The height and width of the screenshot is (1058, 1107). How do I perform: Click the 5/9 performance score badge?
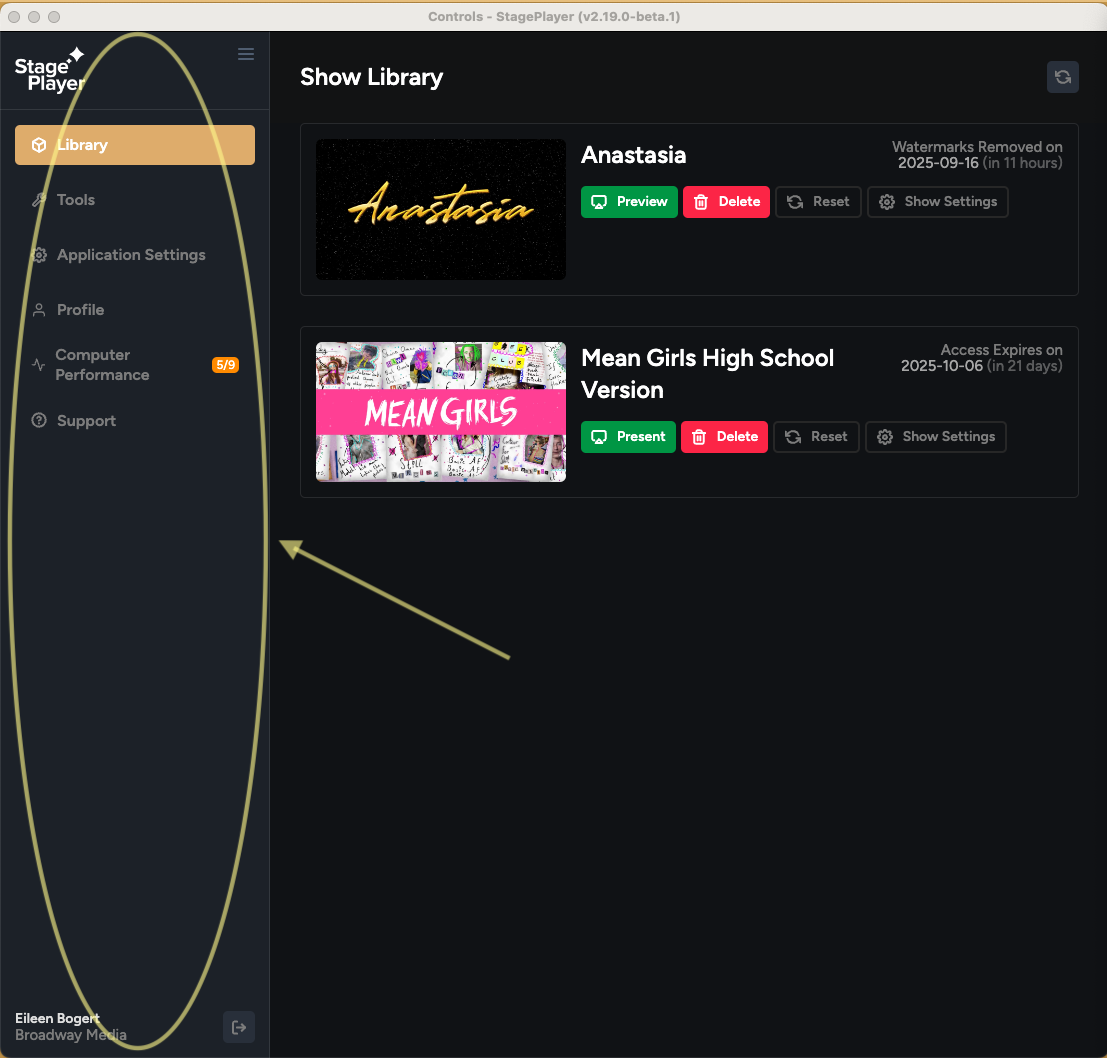point(225,365)
